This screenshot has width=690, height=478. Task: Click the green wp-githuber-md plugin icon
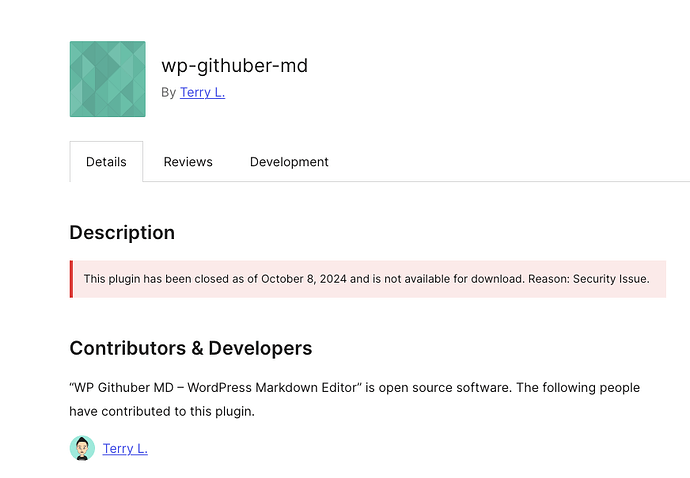pyautogui.click(x=107, y=79)
